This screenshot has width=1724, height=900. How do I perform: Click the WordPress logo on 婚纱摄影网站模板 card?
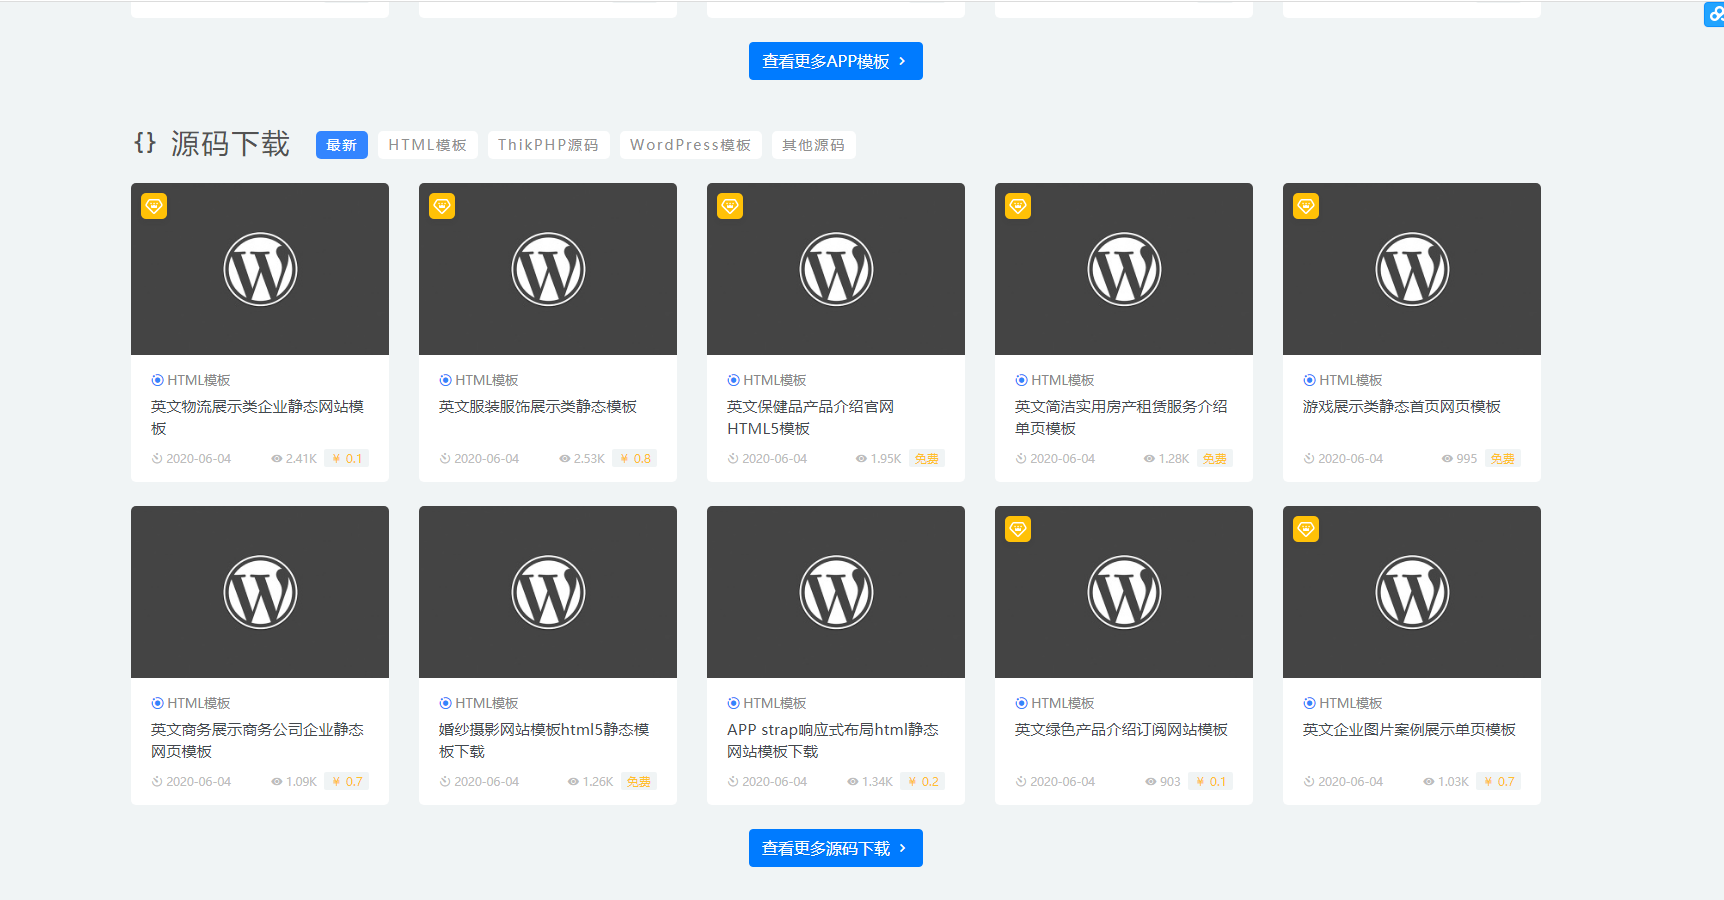548,592
